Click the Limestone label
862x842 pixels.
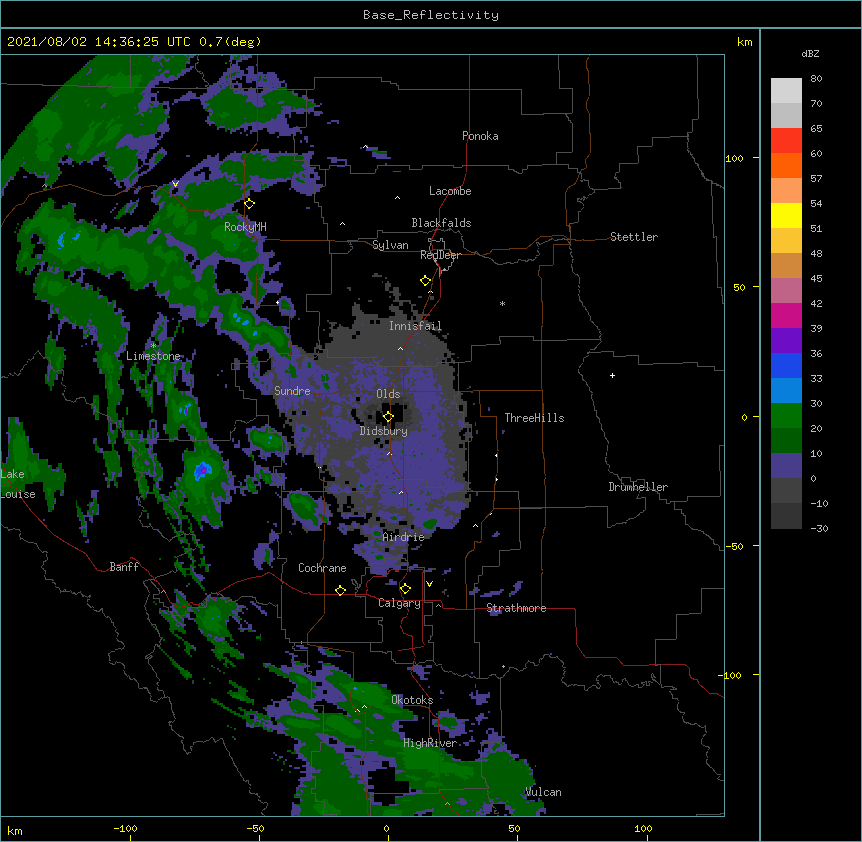click(153, 356)
